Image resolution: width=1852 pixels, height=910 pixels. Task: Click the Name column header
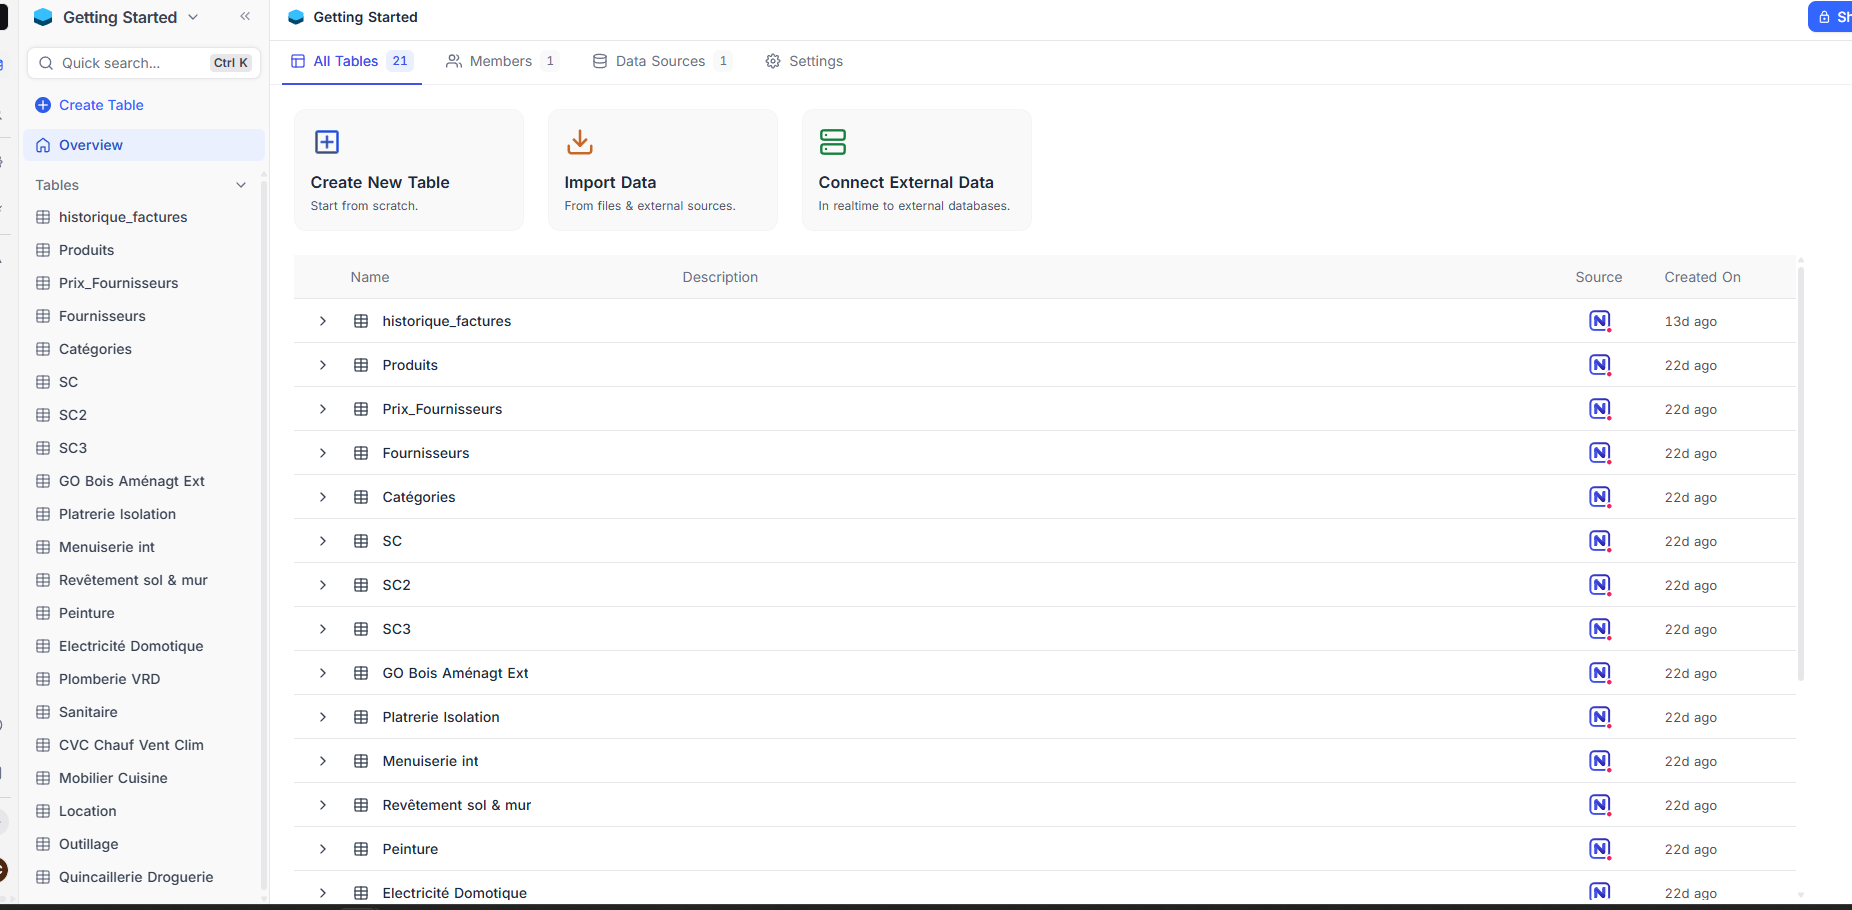pos(370,277)
